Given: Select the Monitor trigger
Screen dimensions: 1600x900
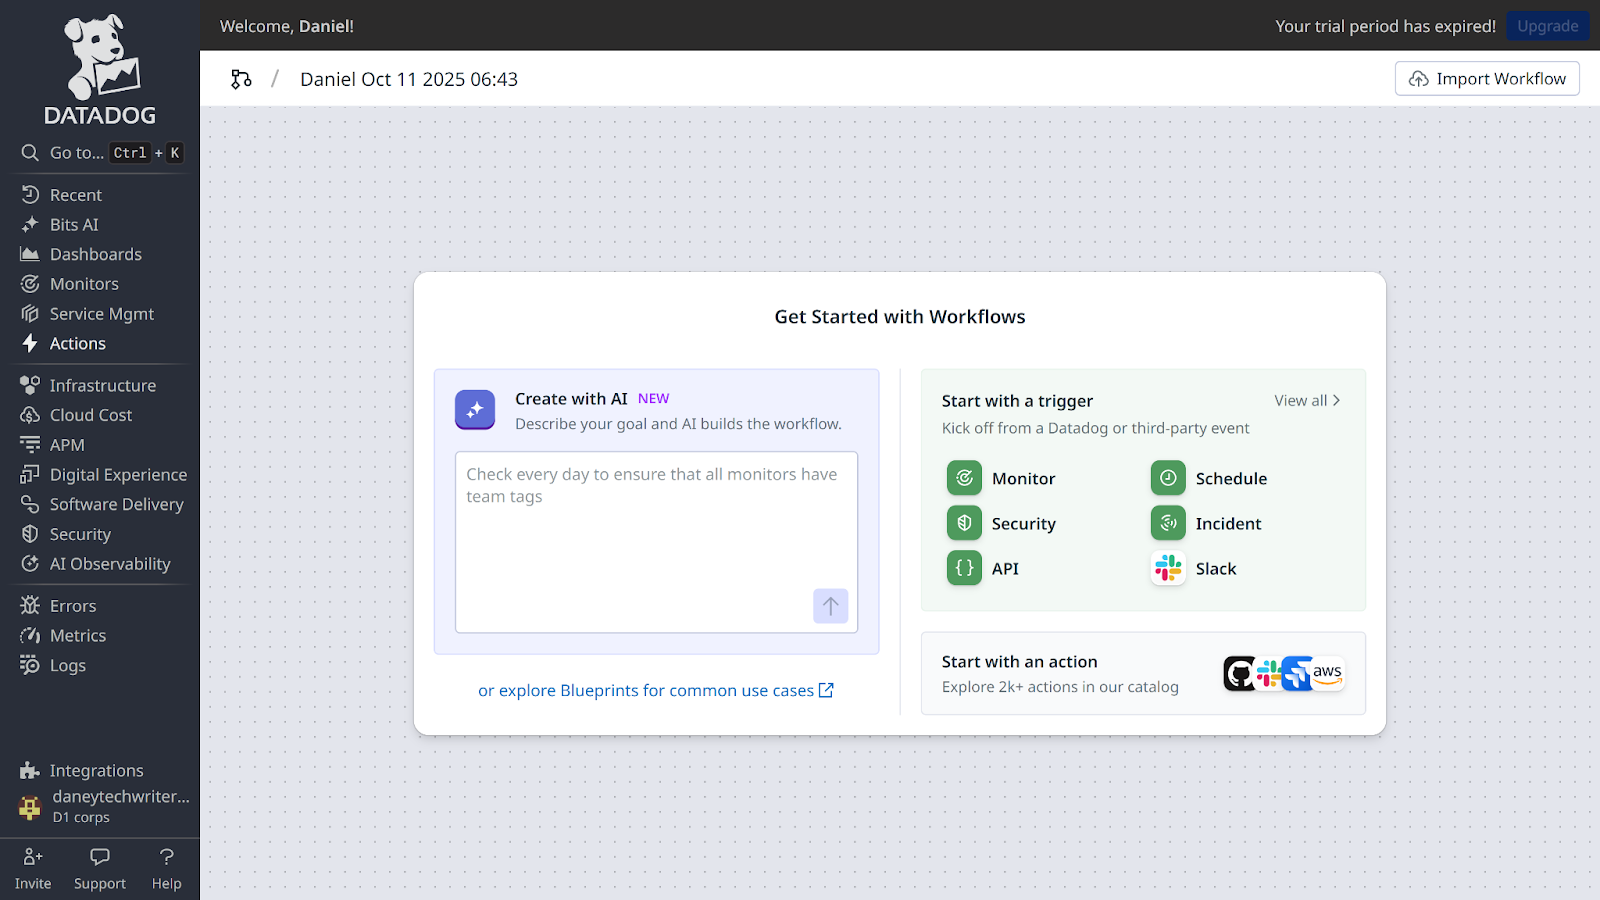Looking at the screenshot, I should click(1002, 479).
